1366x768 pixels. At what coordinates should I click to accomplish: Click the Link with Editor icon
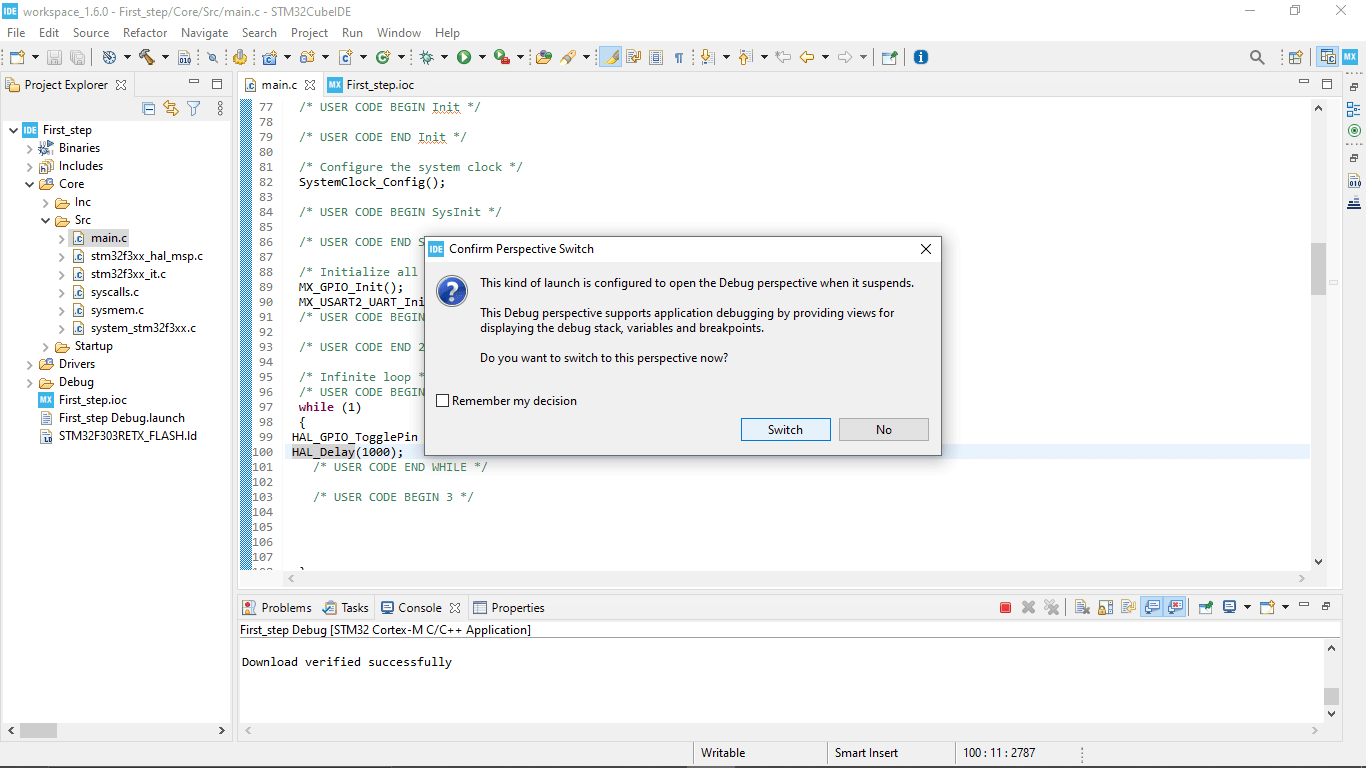[171, 108]
